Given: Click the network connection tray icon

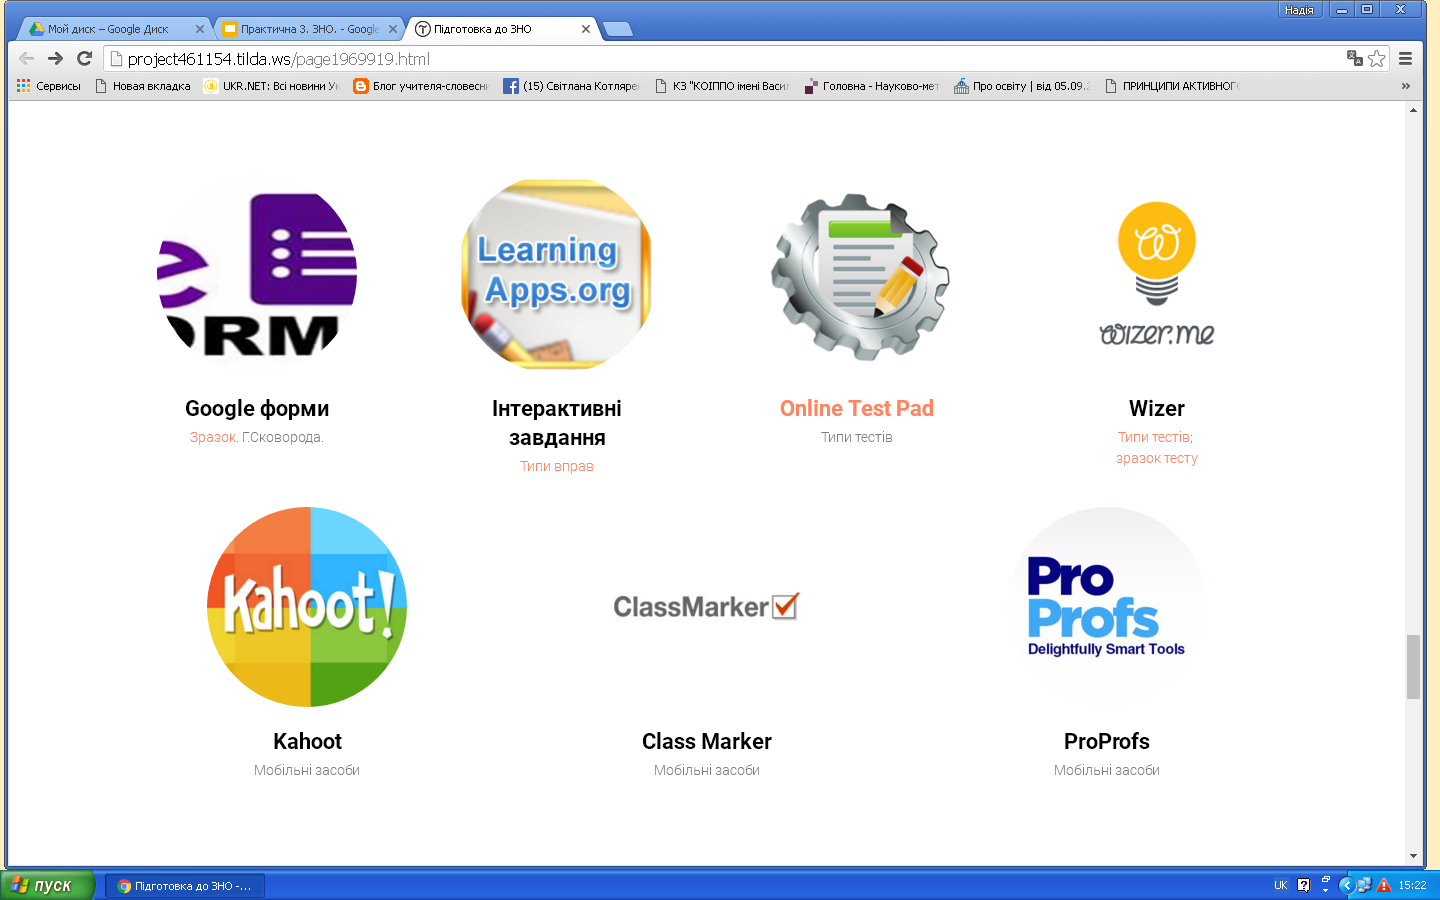Looking at the screenshot, I should coord(1364,885).
